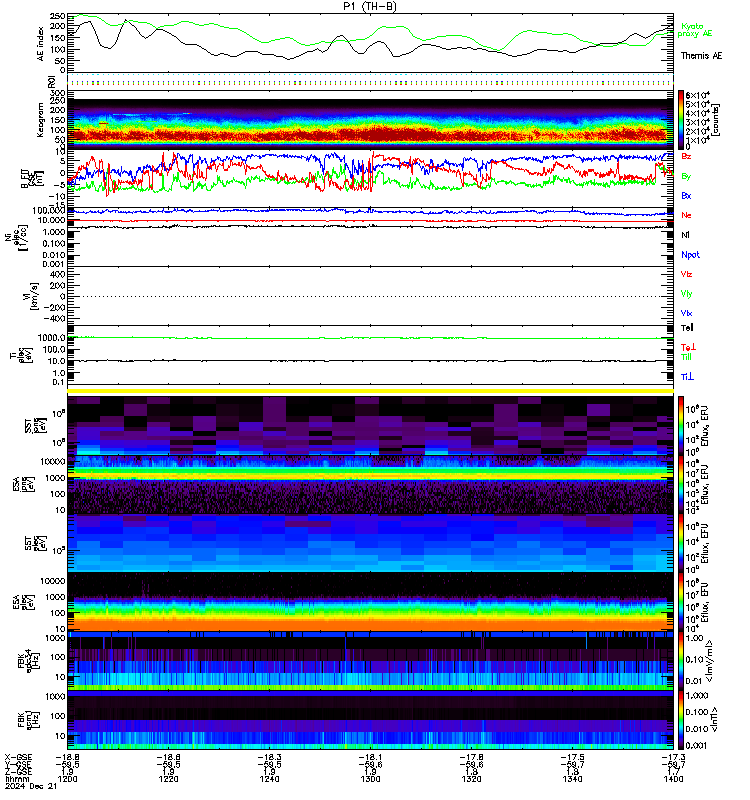750x800 pixels.
Task: Click the red Te⊥ legend label
Action: (x=688, y=347)
